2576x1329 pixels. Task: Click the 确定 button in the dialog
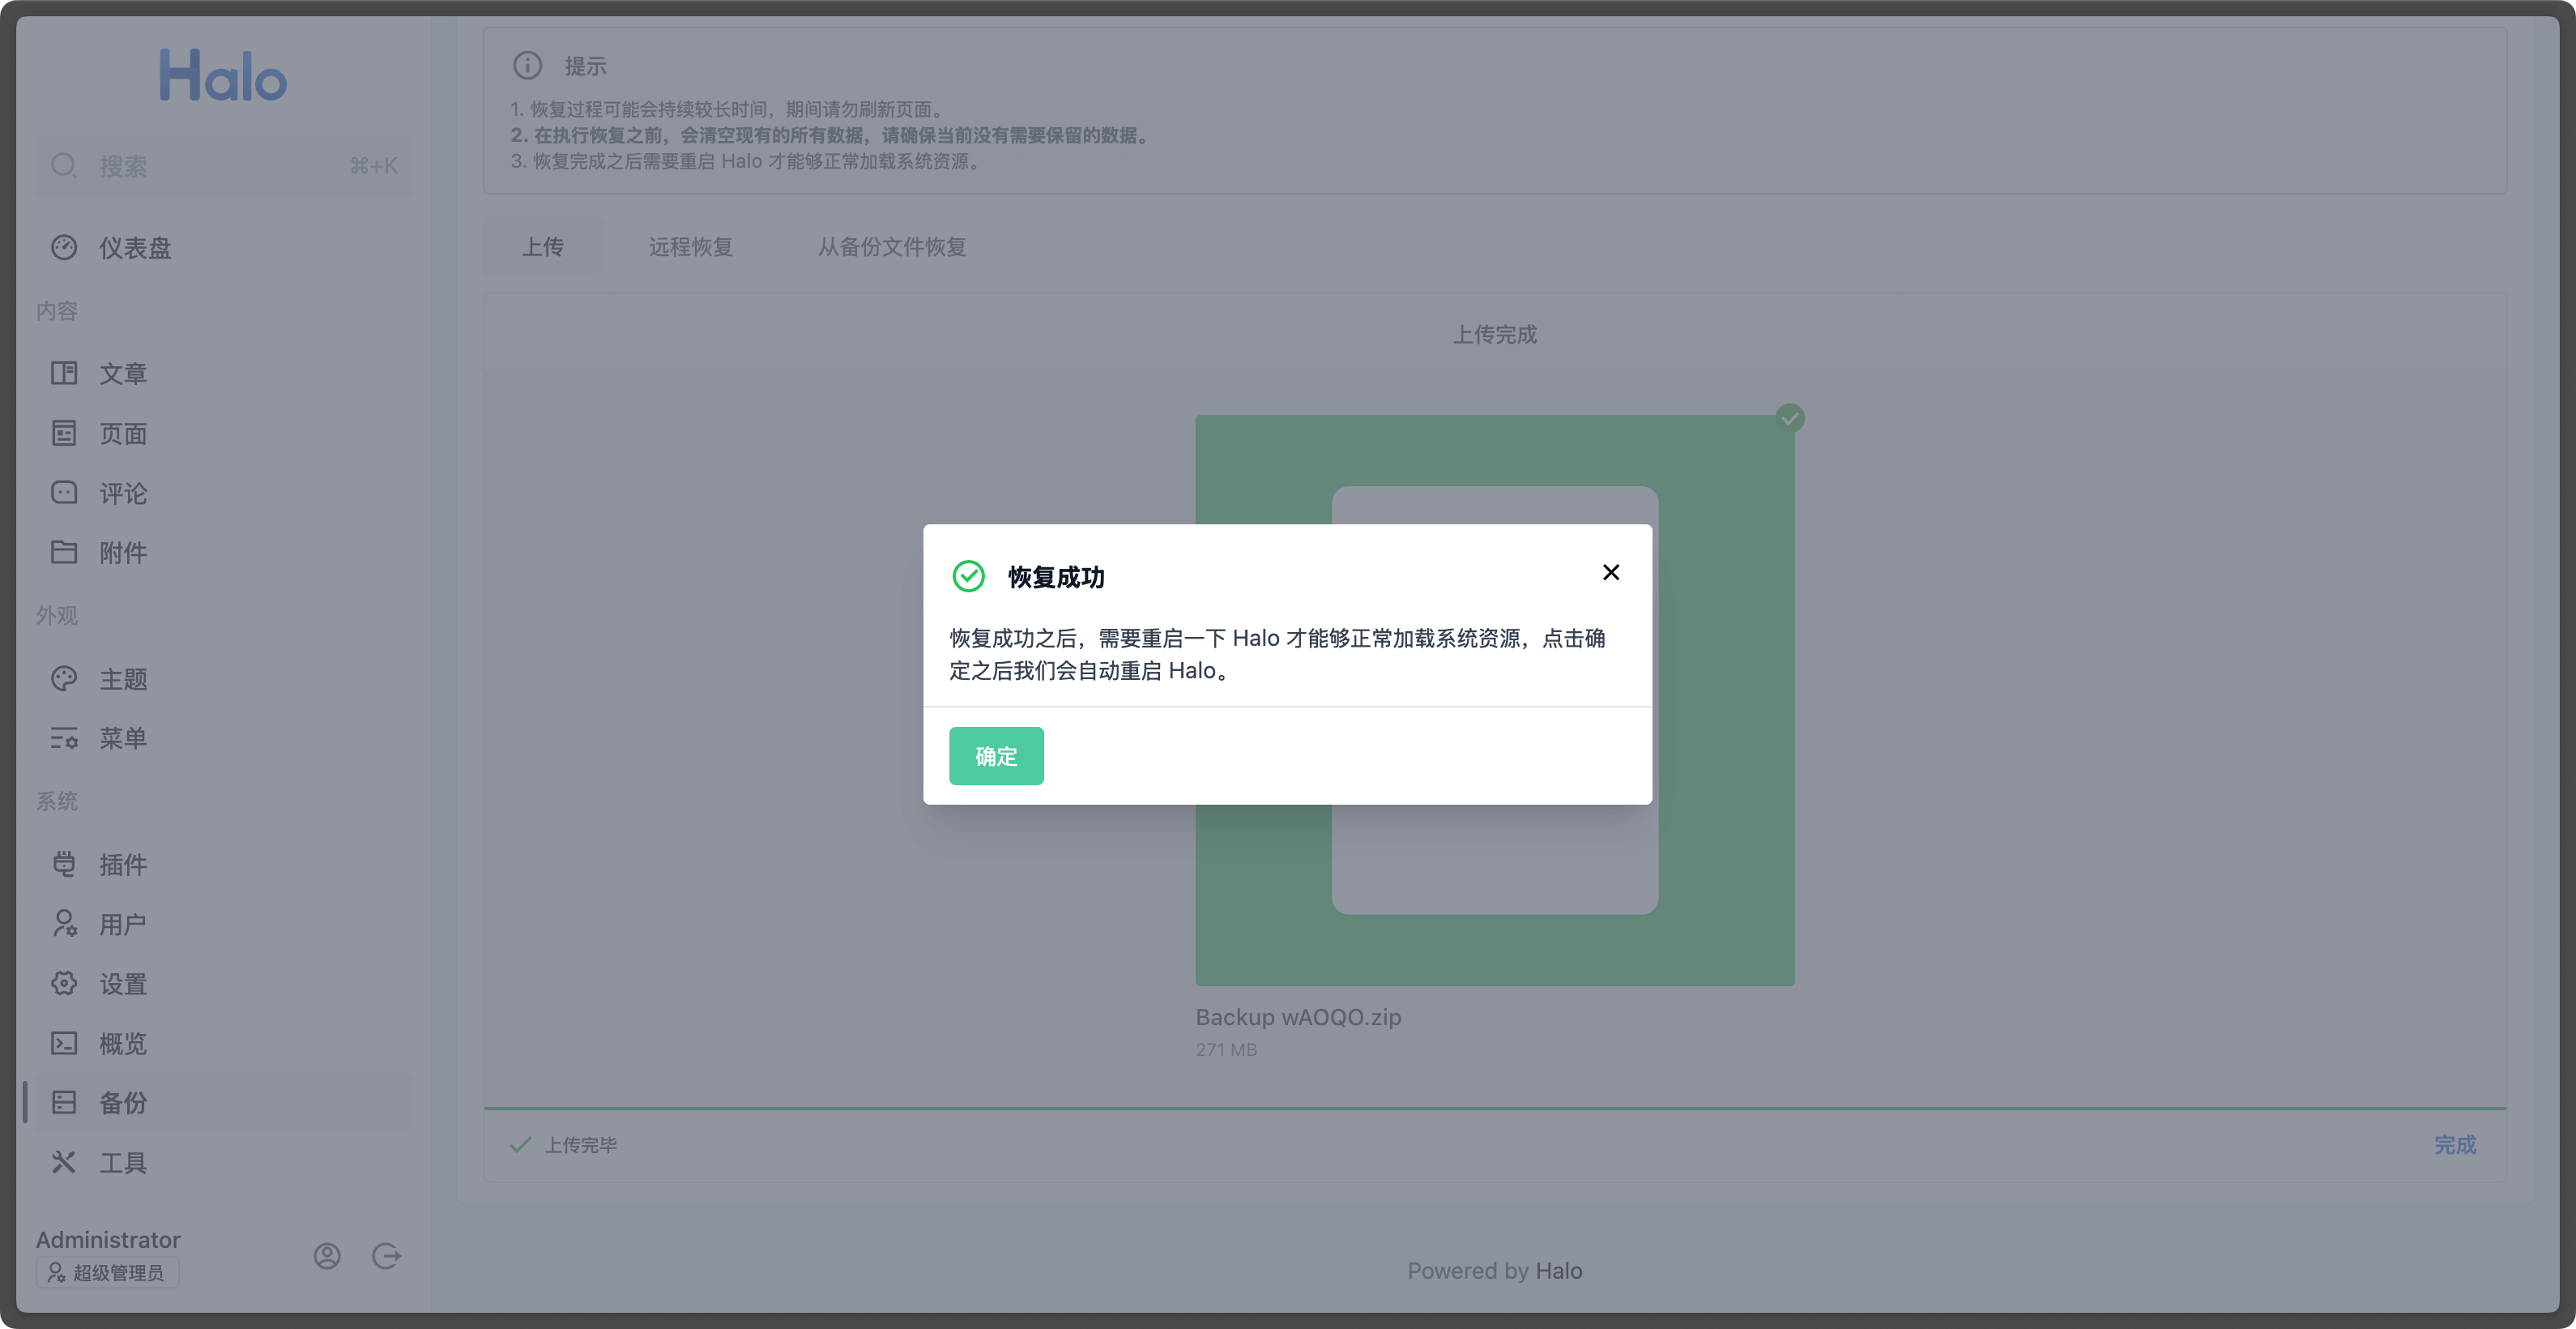point(995,756)
